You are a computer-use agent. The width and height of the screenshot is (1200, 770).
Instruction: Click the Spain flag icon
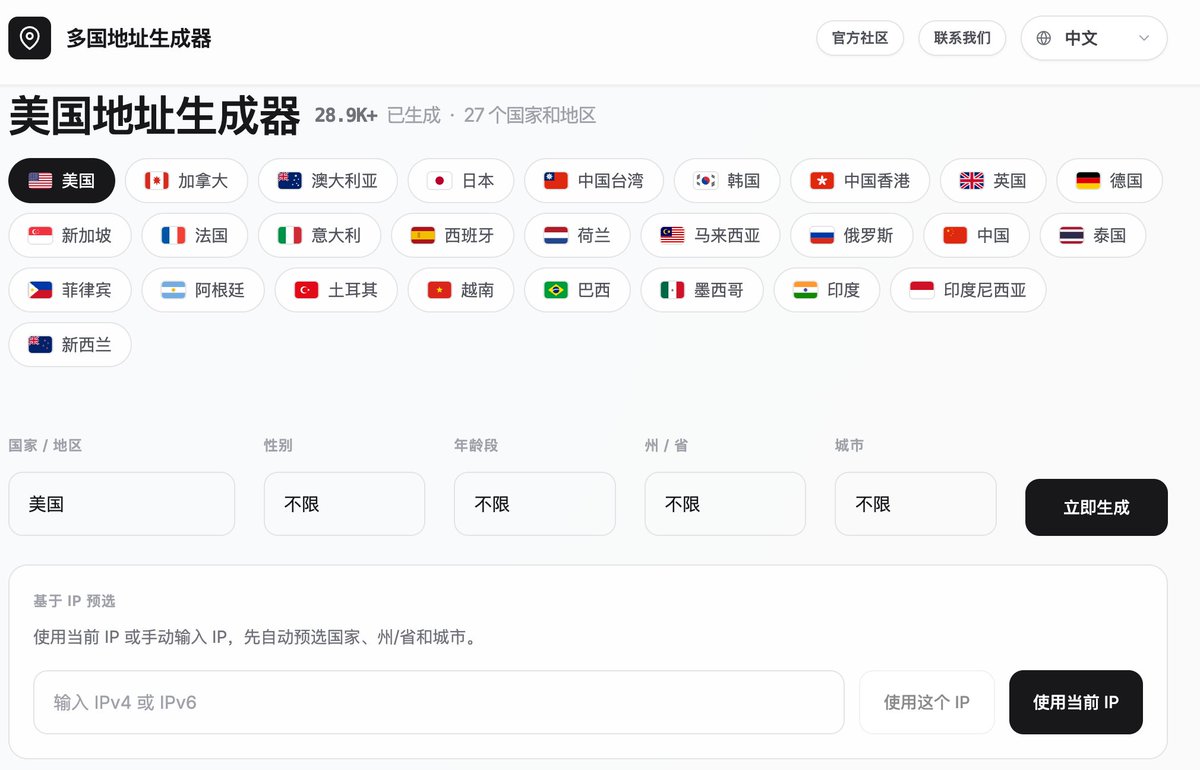point(423,236)
